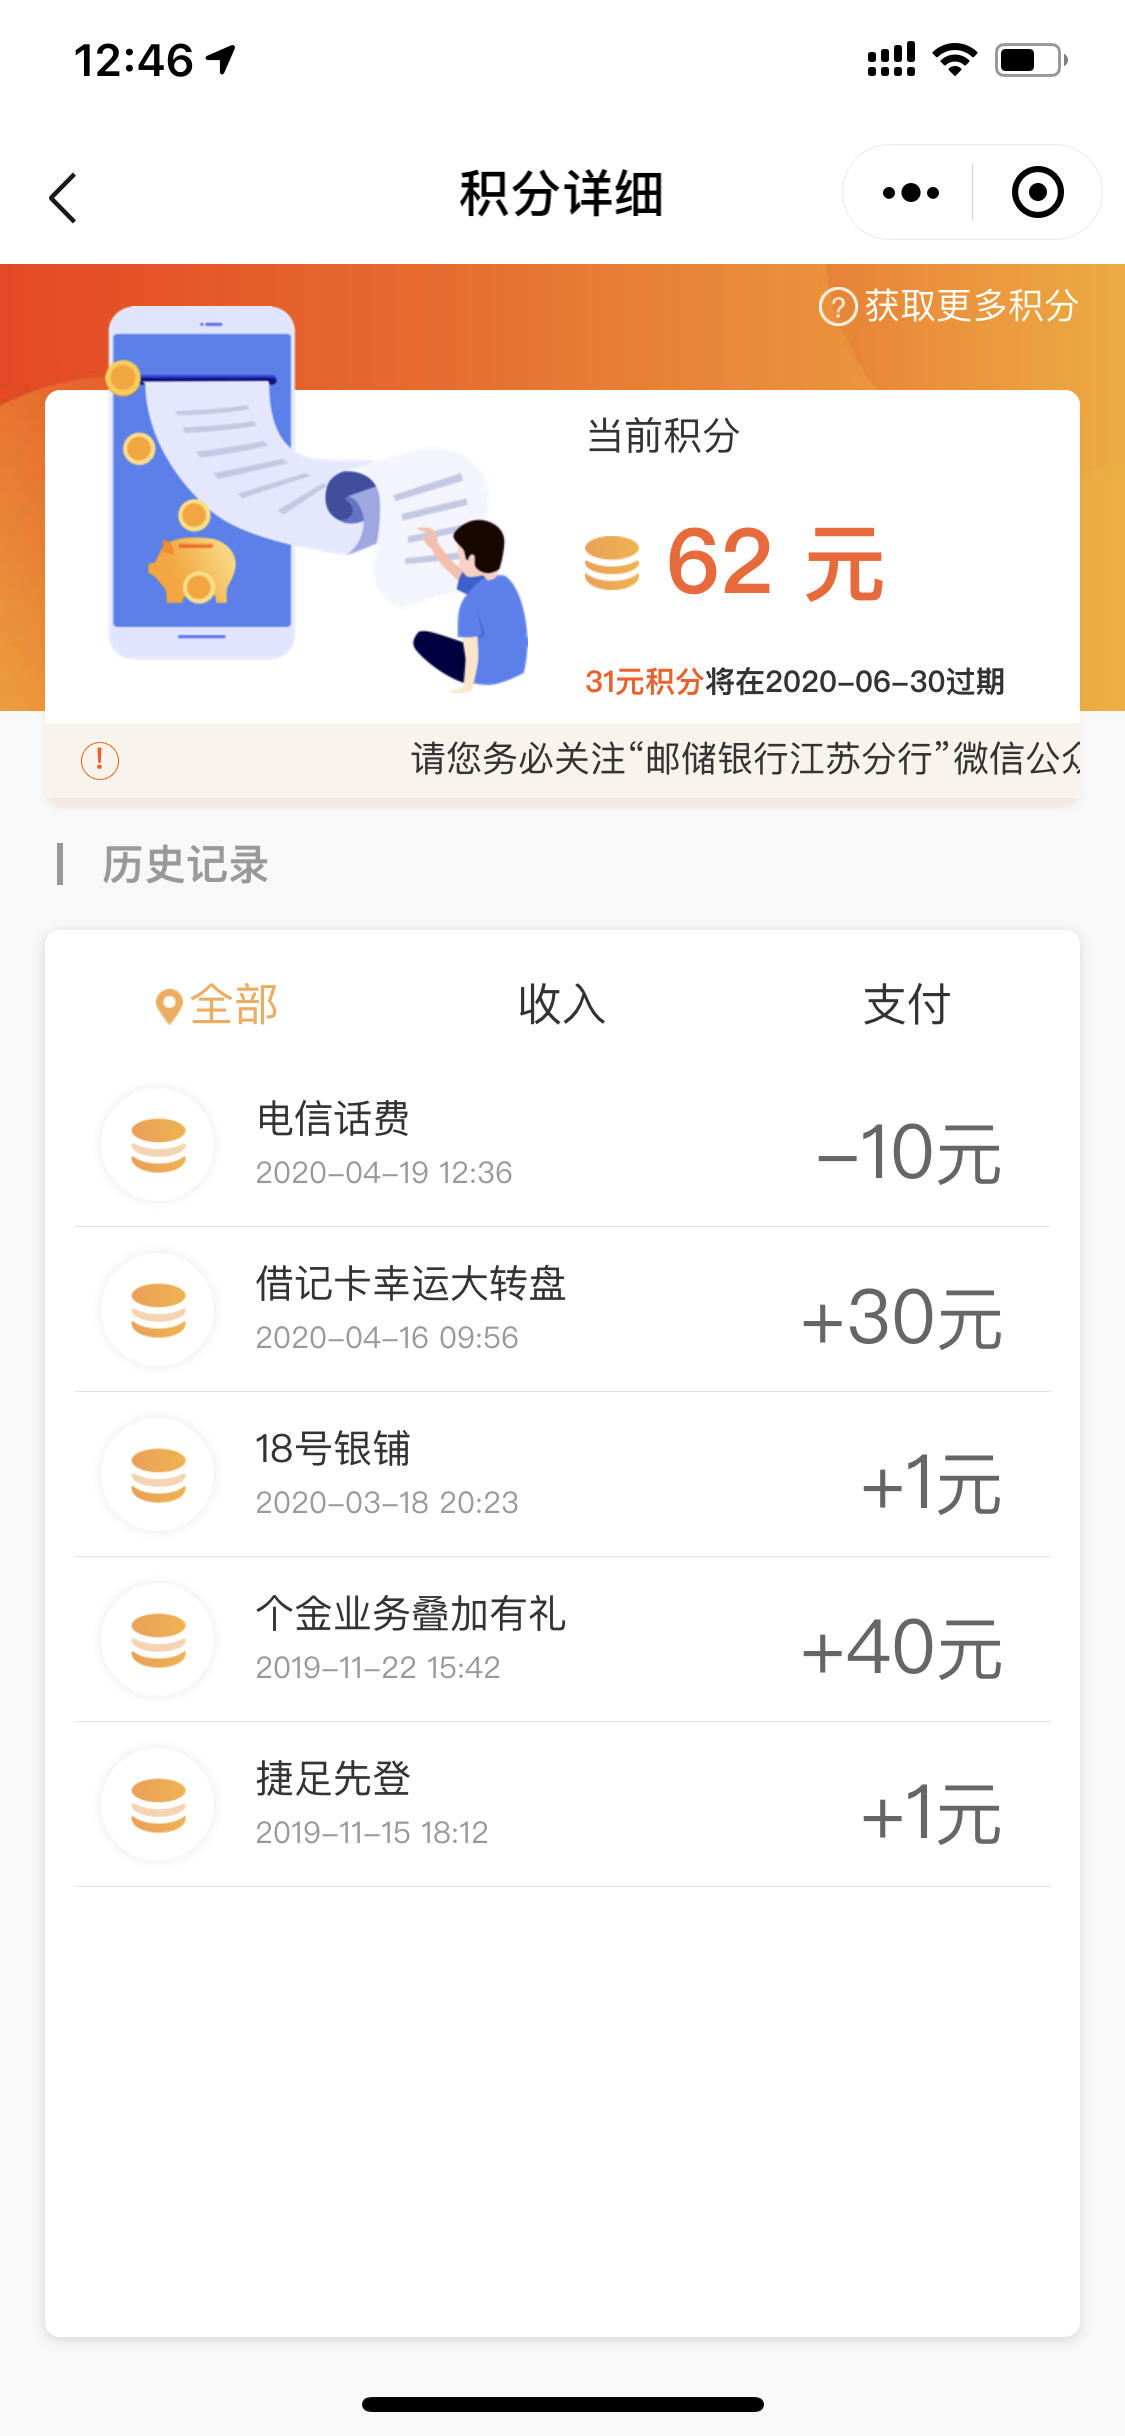The width and height of the screenshot is (1125, 2436).
Task: Switch to the 支付 tab
Action: tap(907, 1004)
